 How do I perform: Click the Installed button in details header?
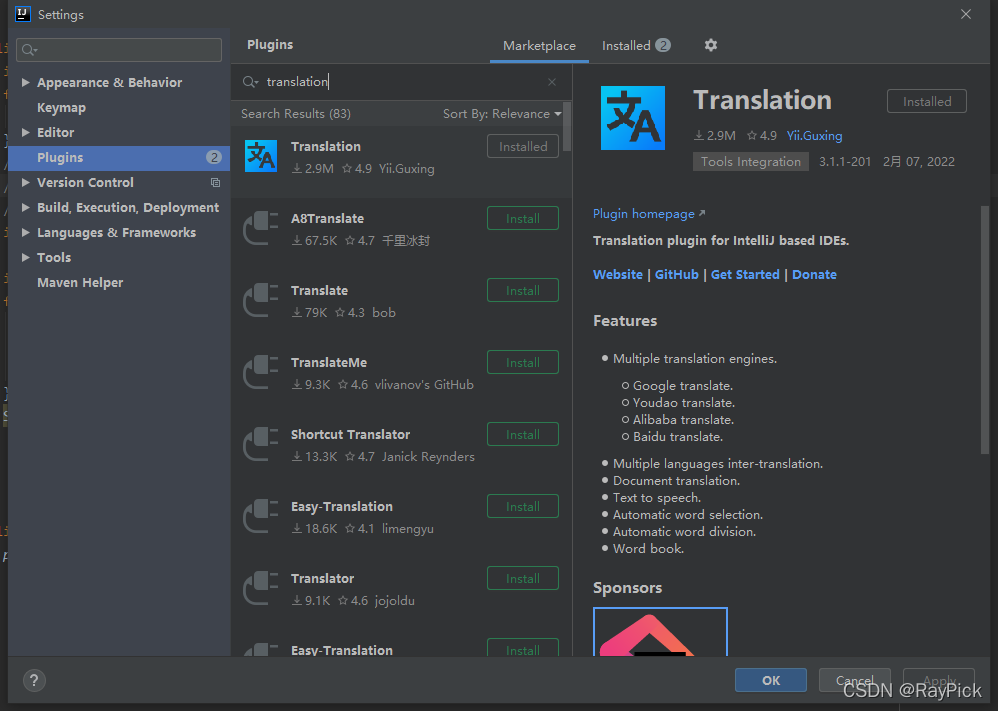[927, 102]
